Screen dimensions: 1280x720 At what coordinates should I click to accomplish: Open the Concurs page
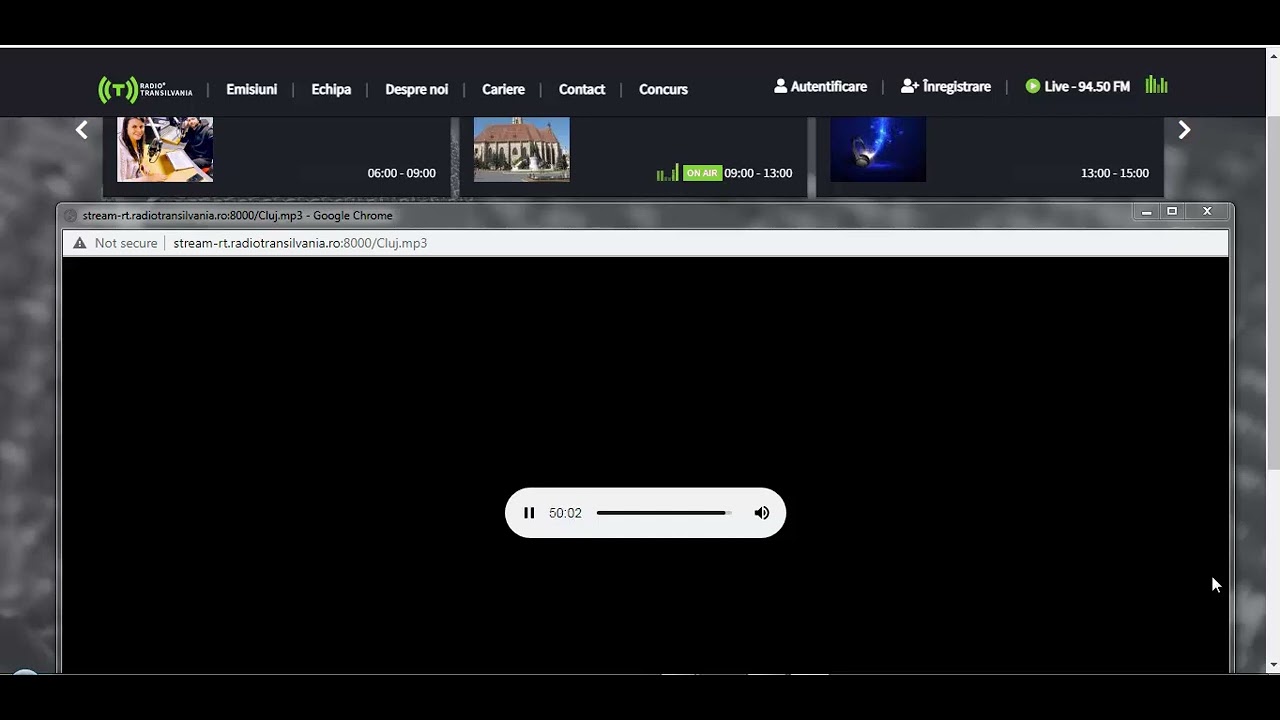[663, 89]
